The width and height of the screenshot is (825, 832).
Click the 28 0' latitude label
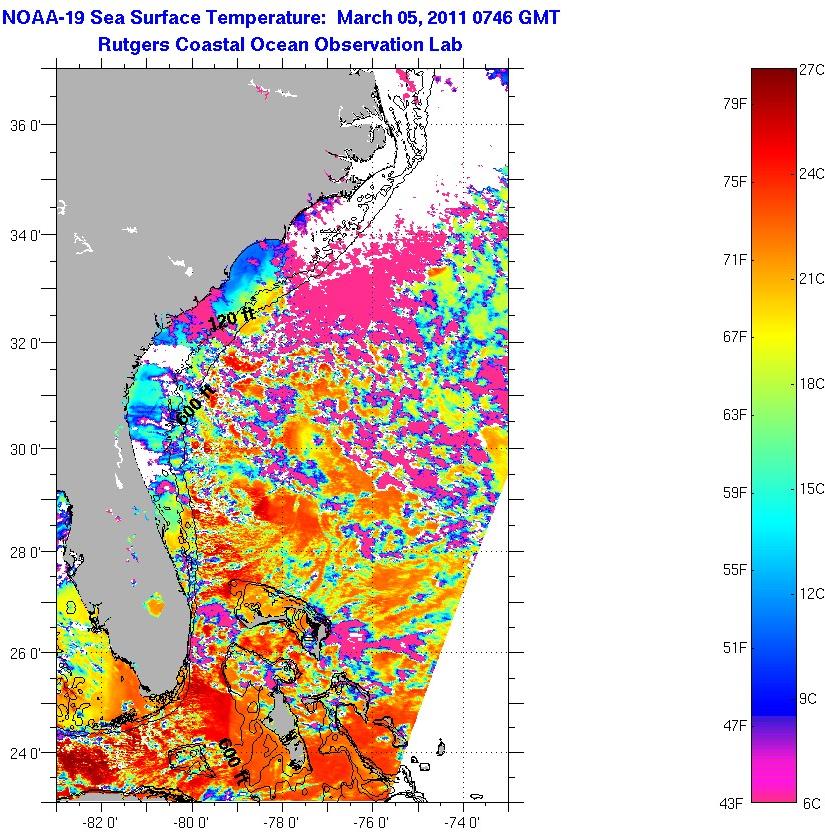pos(25,552)
